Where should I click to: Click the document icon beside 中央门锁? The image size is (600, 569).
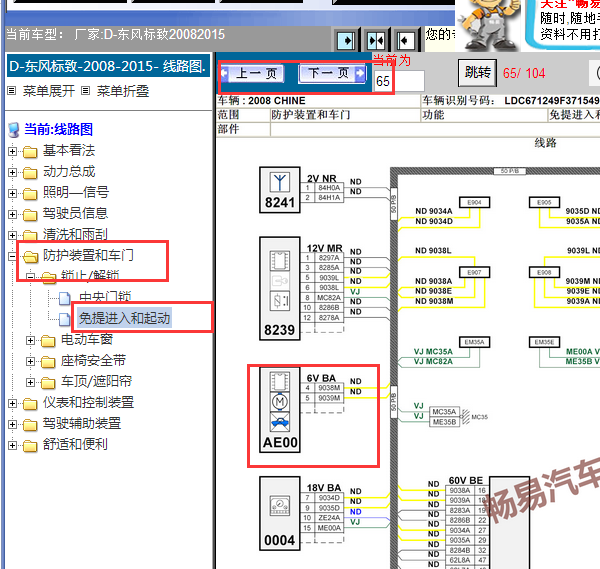pos(65,298)
